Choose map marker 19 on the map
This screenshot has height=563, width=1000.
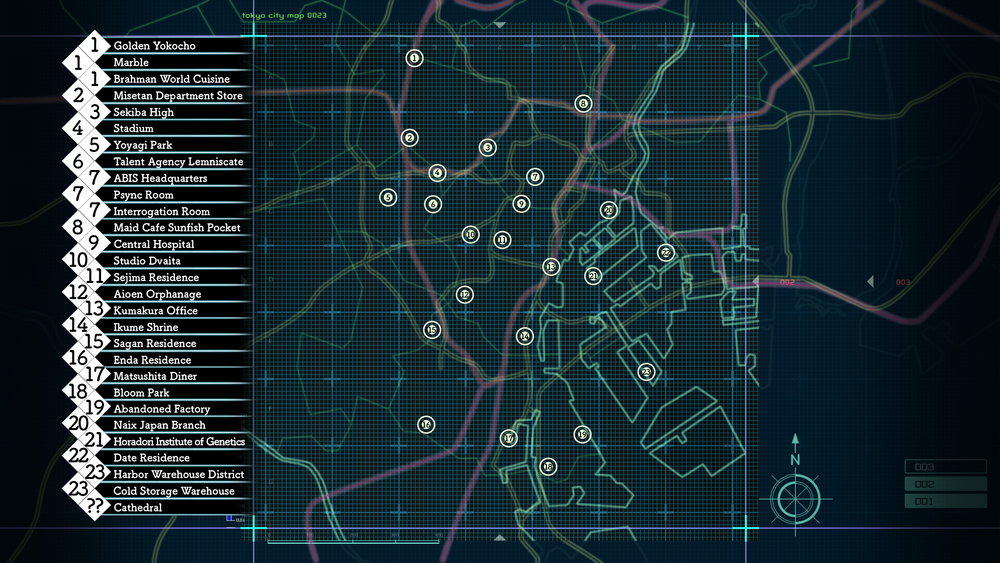(582, 435)
